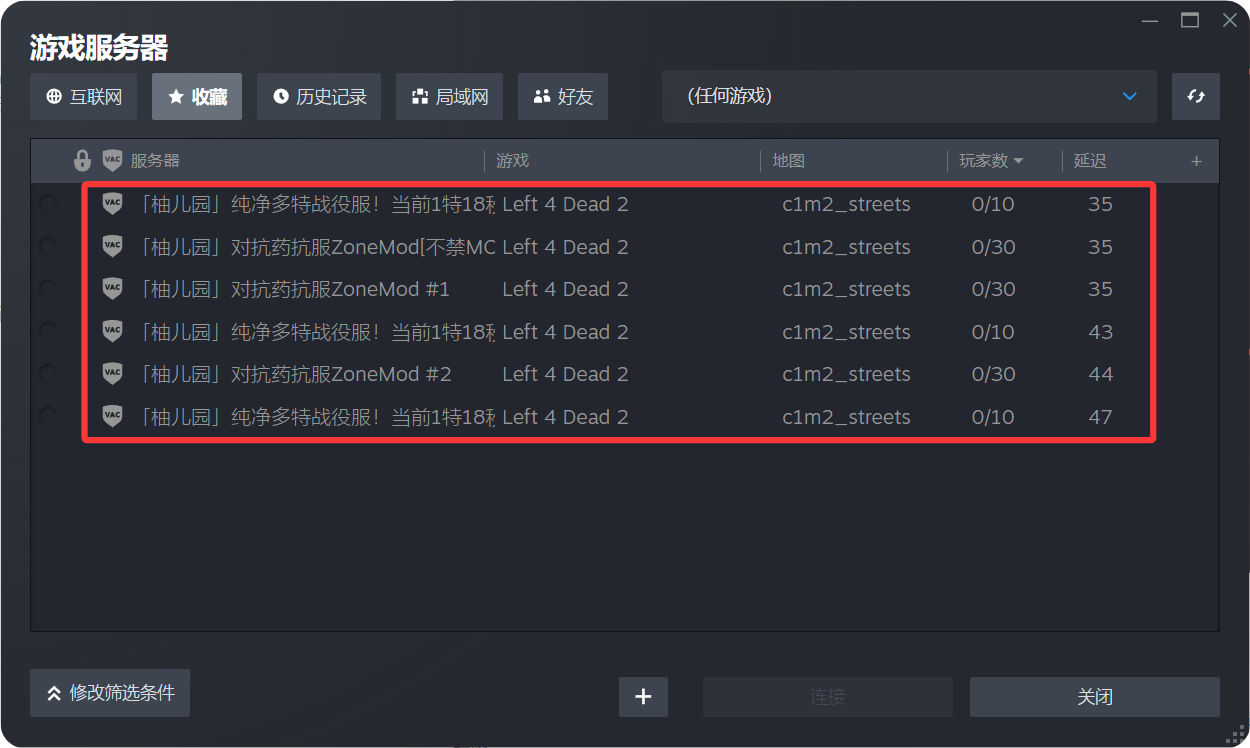
Task: Sort by the 地图 column header
Action: tap(789, 161)
